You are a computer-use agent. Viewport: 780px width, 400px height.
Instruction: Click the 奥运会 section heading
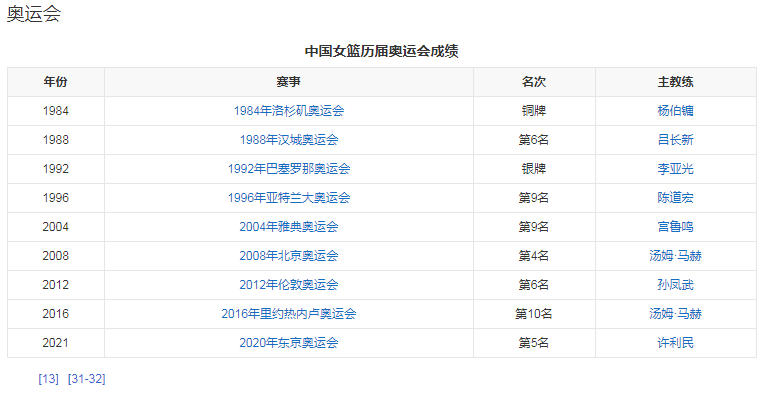[x=34, y=13]
